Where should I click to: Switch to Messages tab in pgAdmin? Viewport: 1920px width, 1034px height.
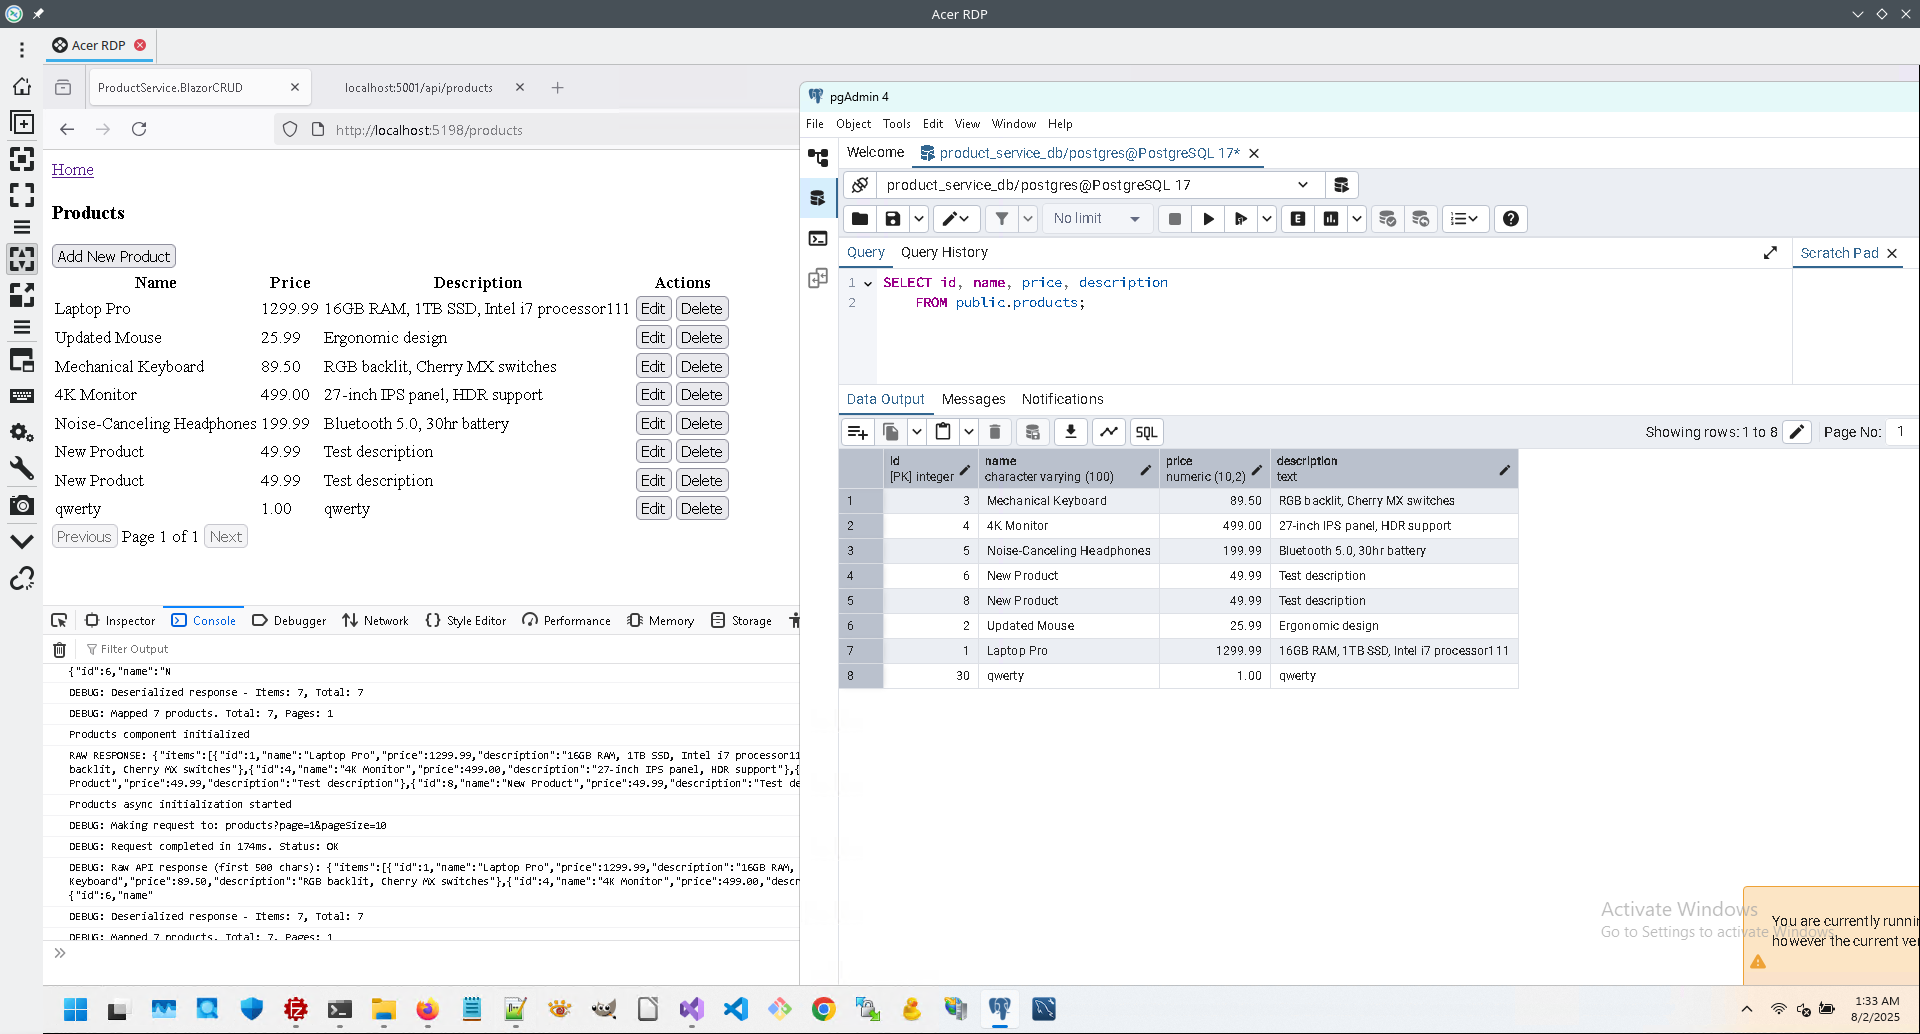pyautogui.click(x=973, y=399)
